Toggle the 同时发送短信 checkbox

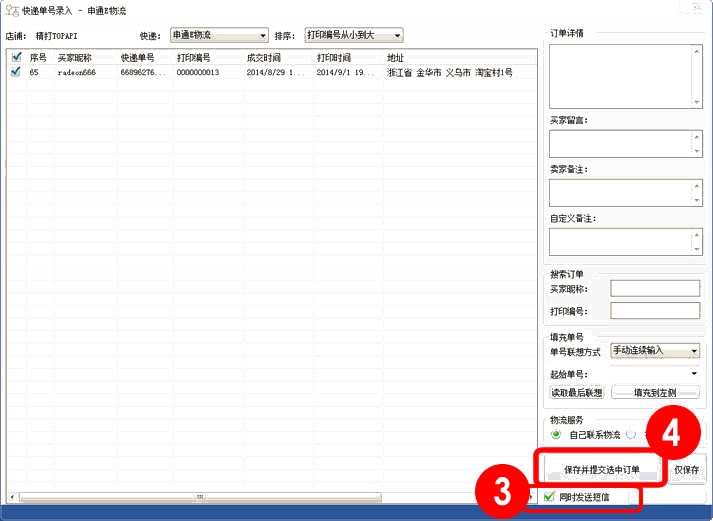550,496
